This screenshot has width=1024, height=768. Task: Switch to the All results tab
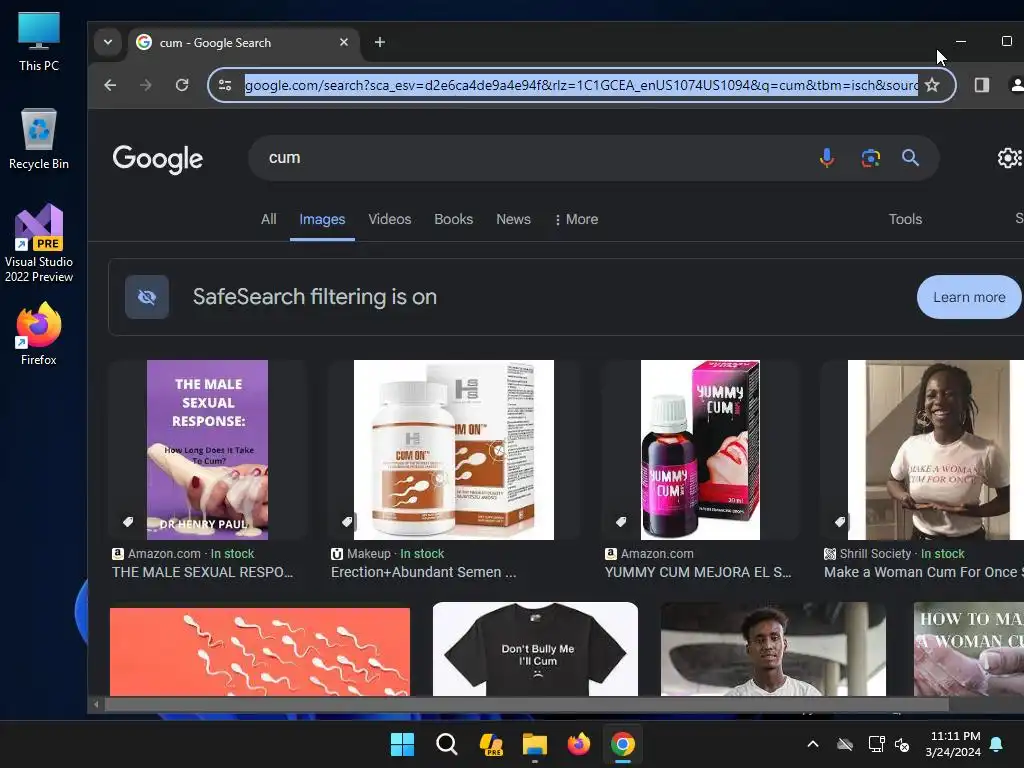click(x=268, y=219)
